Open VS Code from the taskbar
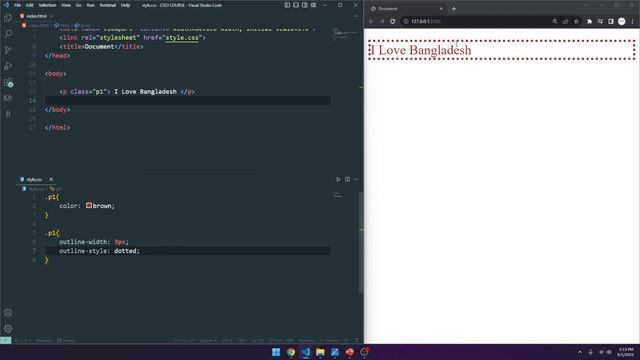 pos(305,352)
